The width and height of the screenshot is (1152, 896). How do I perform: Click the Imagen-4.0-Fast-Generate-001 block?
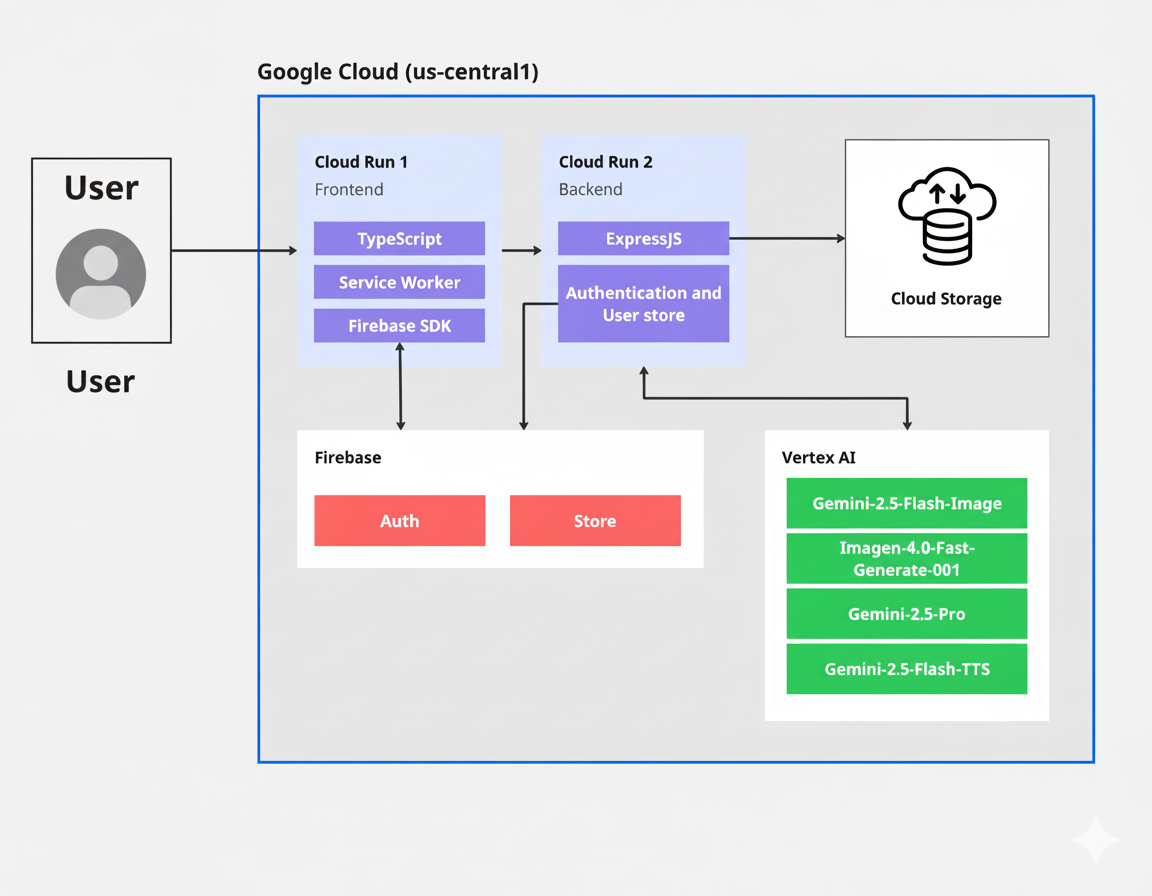coord(907,559)
